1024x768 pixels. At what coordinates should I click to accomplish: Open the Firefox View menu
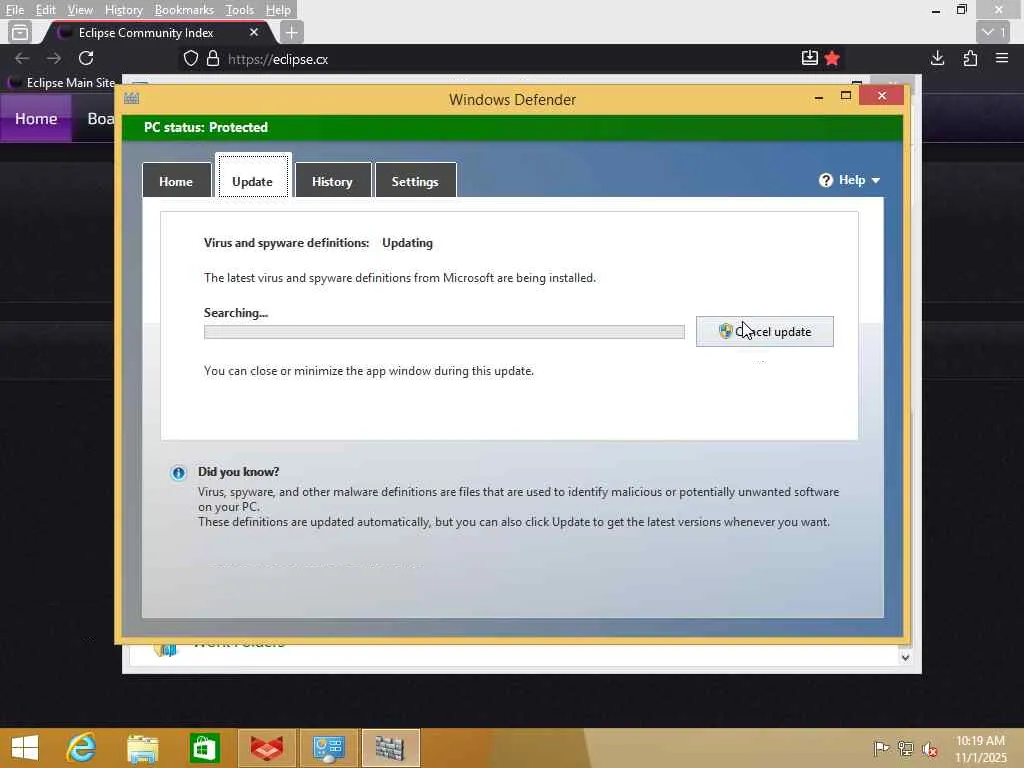pyautogui.click(x=80, y=10)
